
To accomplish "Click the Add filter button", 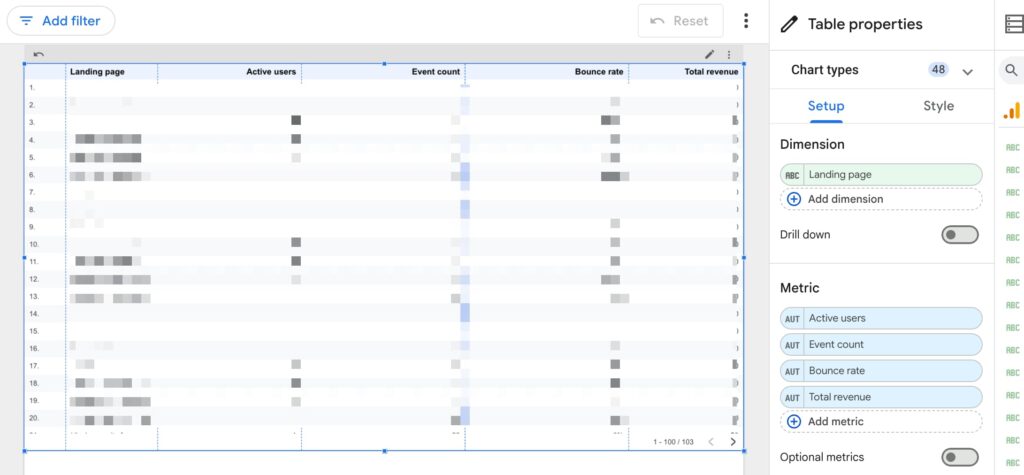I will click(61, 21).
